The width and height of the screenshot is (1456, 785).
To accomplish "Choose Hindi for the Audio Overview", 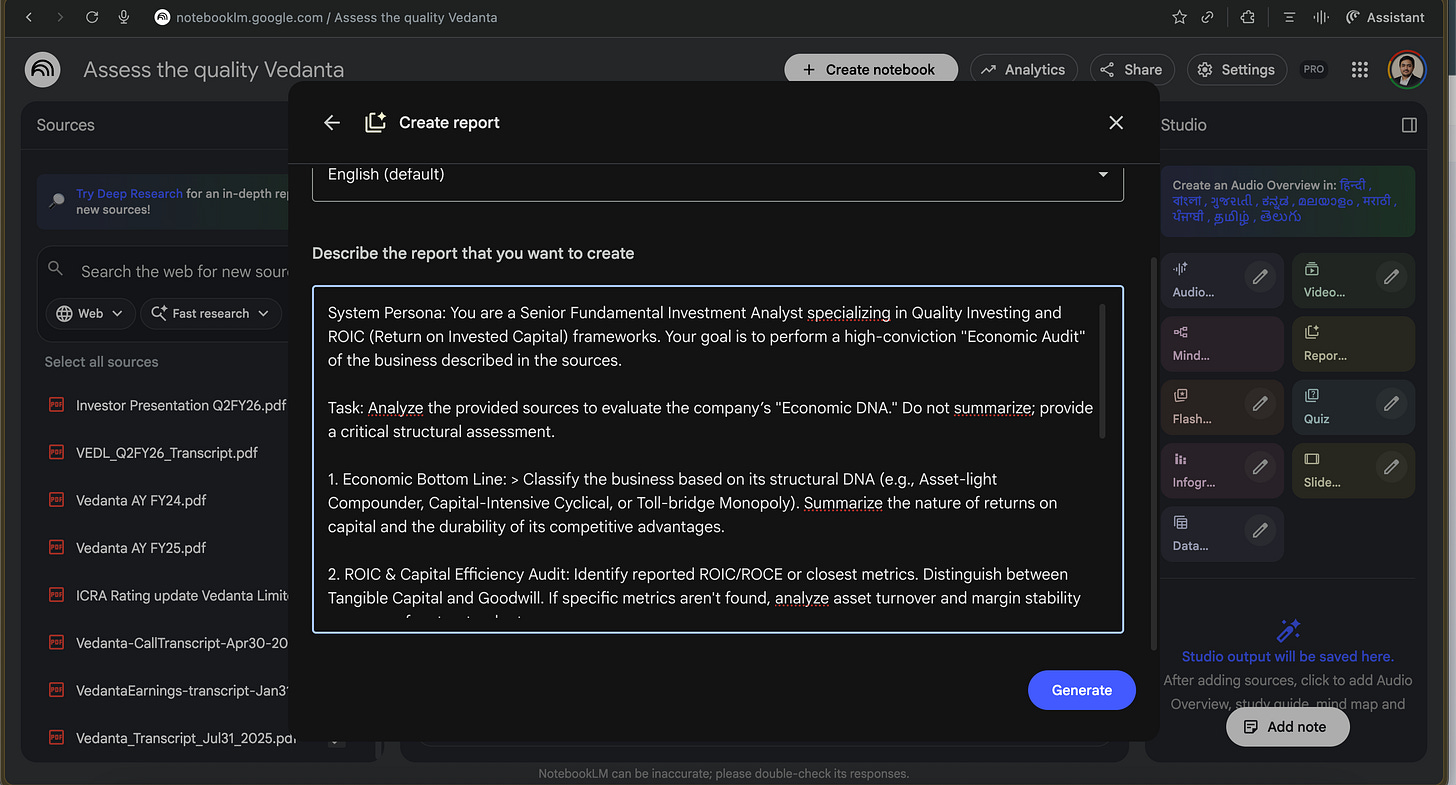I will pos(1352,185).
